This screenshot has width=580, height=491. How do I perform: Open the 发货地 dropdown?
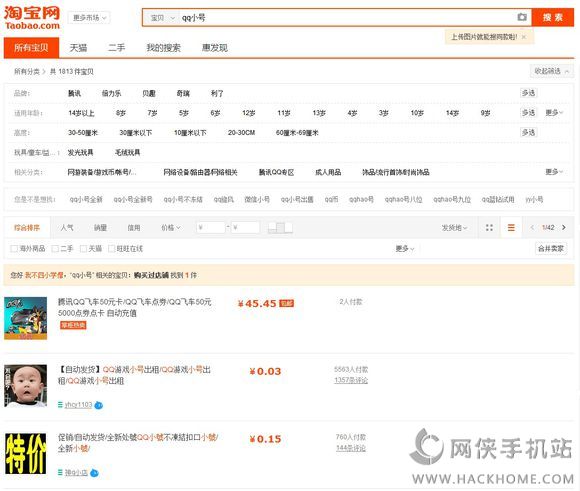pos(454,228)
